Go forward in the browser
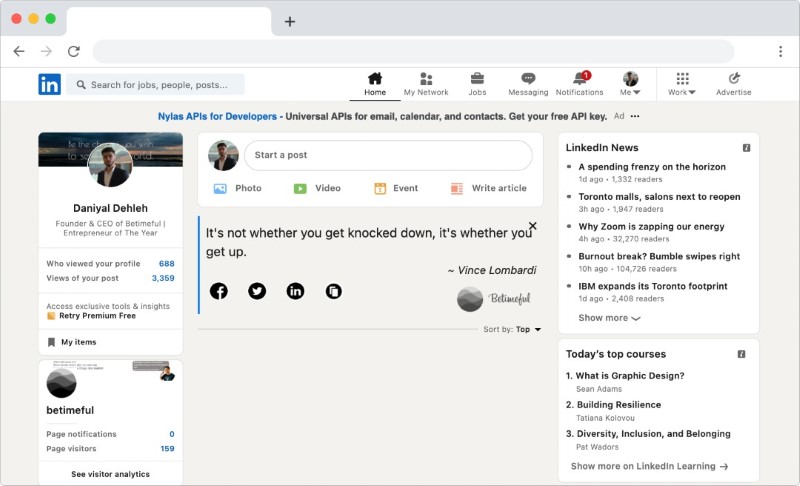The width and height of the screenshot is (800, 486). tap(46, 51)
